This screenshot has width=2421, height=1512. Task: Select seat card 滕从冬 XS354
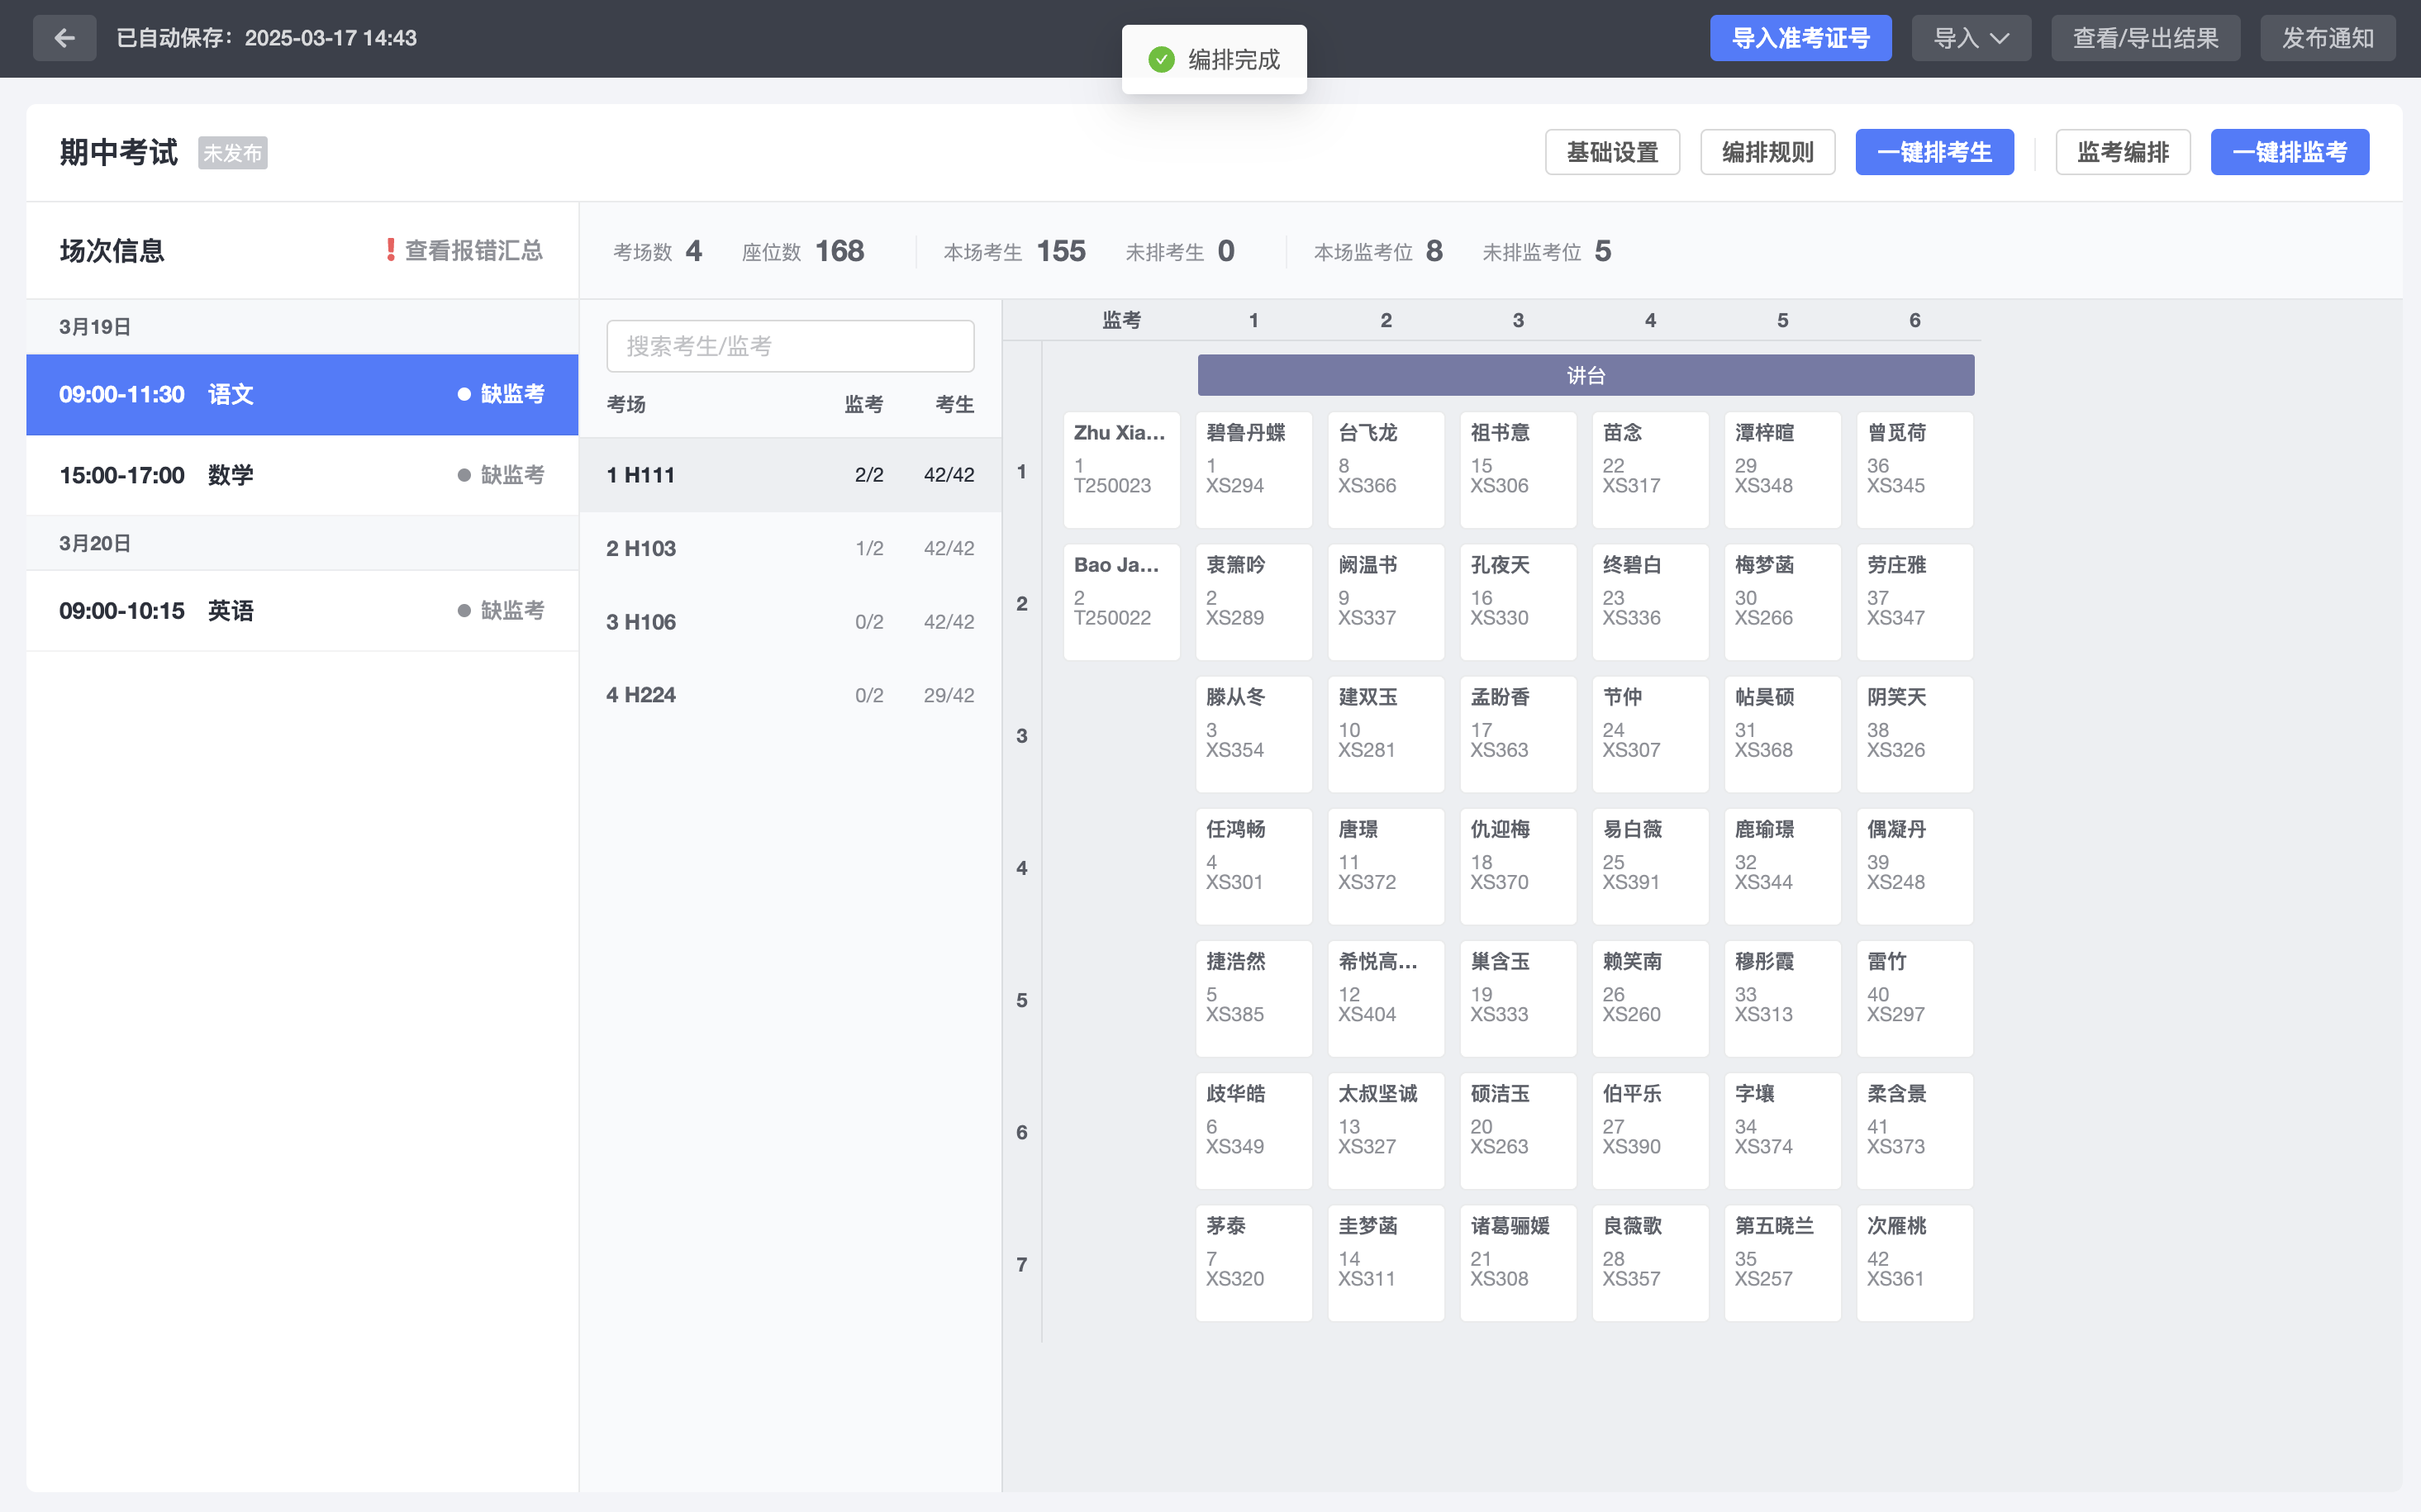click(x=1253, y=734)
